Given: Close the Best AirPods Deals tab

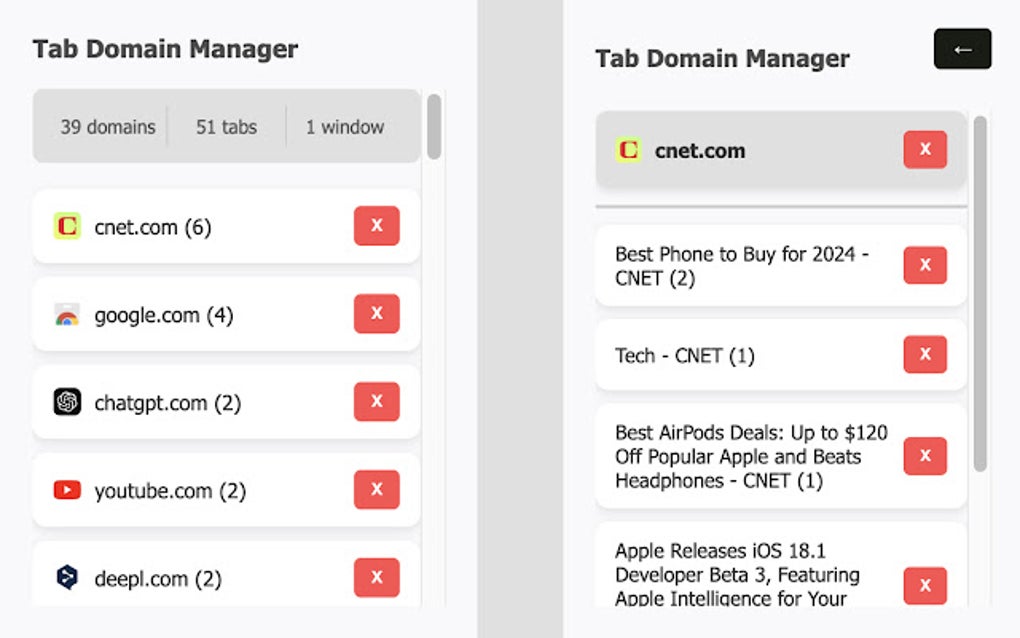Looking at the screenshot, I should [925, 456].
